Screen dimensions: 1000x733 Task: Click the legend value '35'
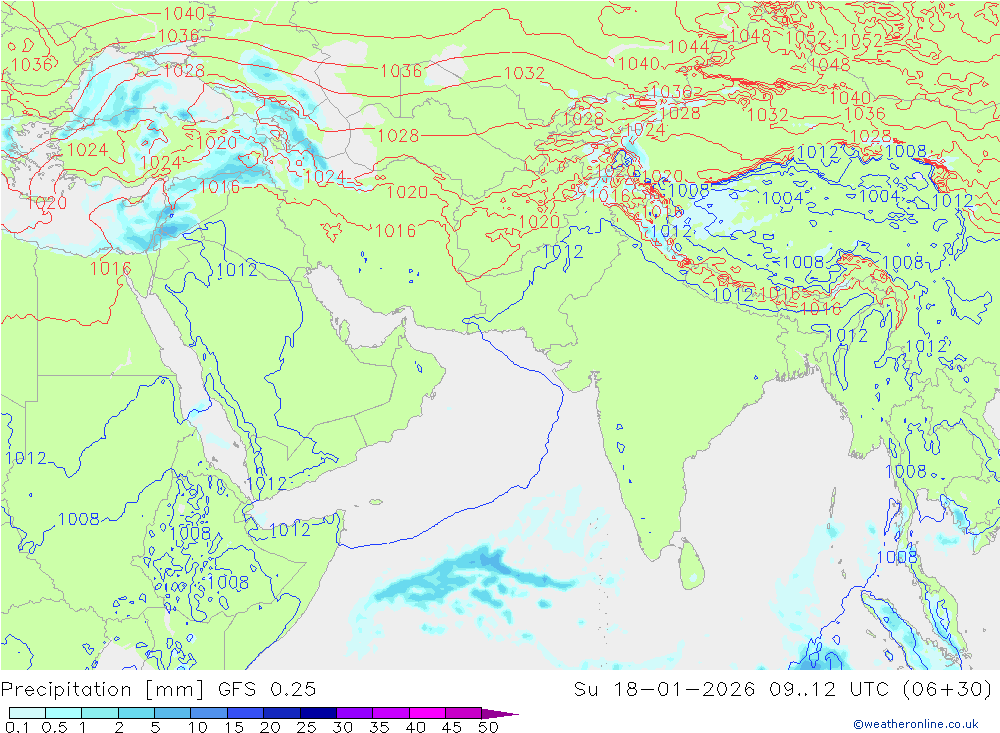379,727
